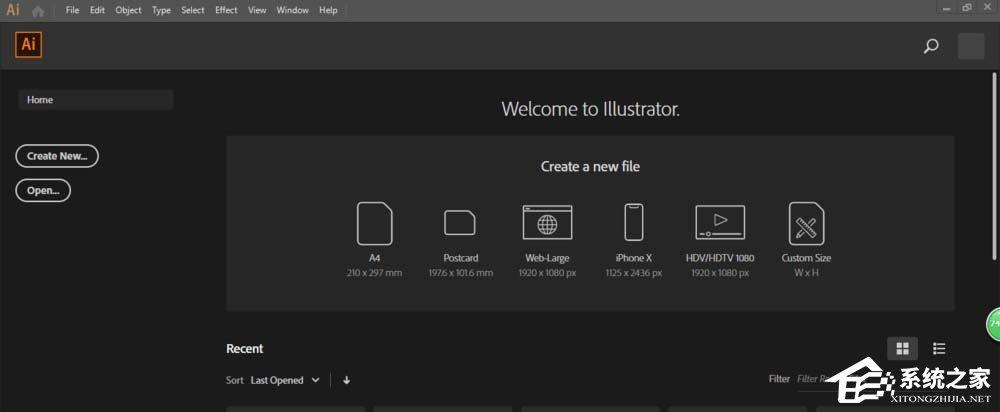Click the green floating badge icon
This screenshot has height=412, width=1000.
[994, 324]
